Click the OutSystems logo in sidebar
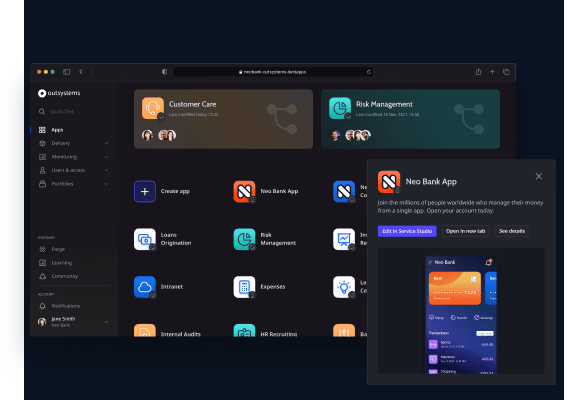The width and height of the screenshot is (567, 400). tap(59, 93)
